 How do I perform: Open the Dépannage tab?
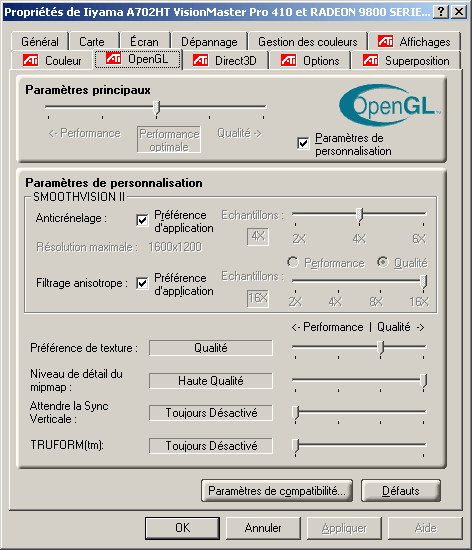209,42
